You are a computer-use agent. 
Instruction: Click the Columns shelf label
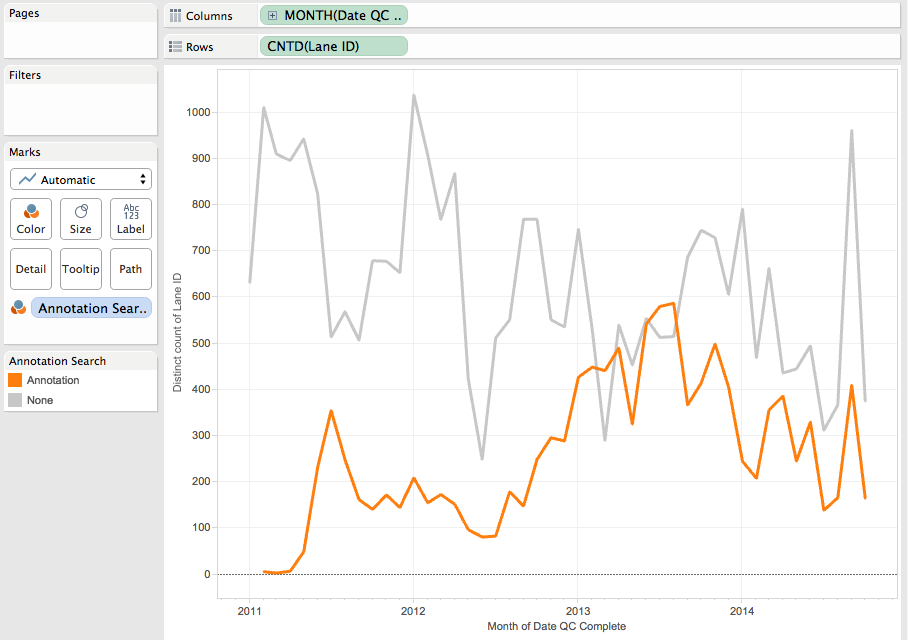209,16
